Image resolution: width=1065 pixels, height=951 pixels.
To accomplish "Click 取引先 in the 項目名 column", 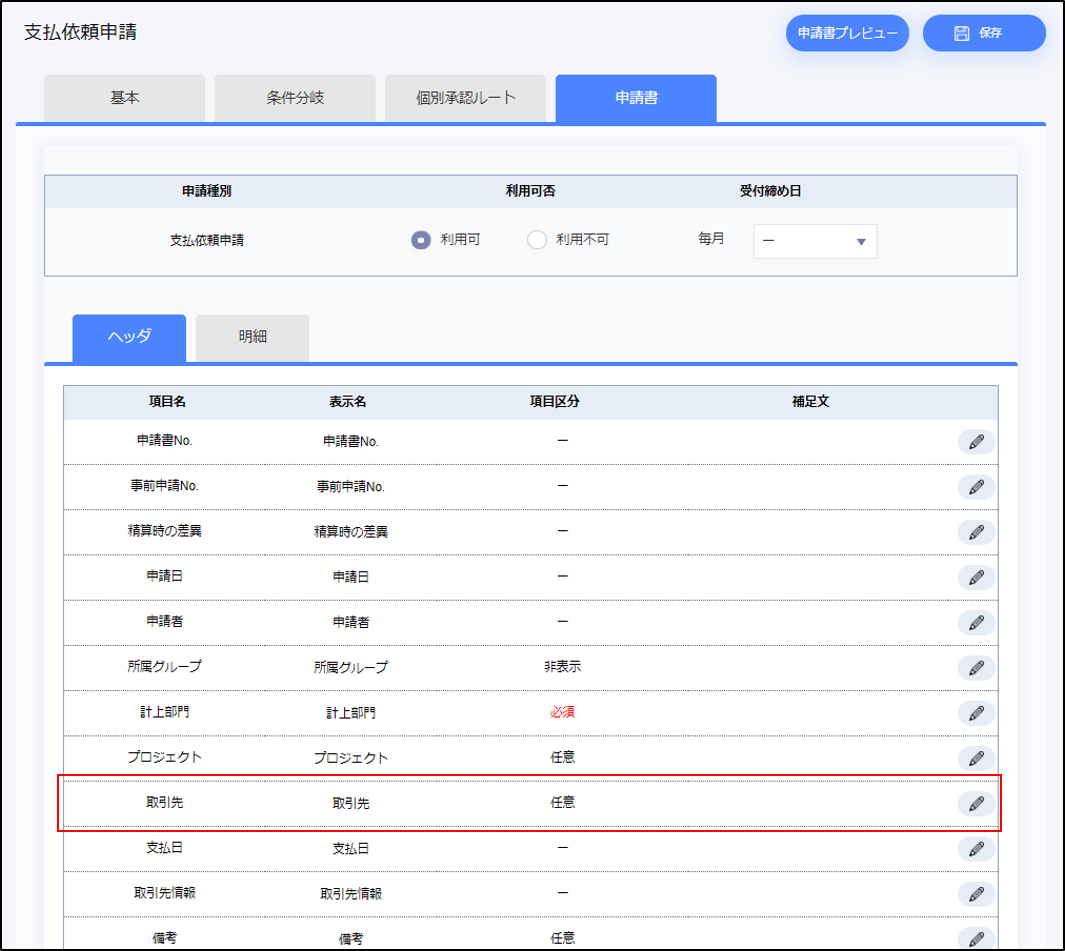I will [164, 802].
